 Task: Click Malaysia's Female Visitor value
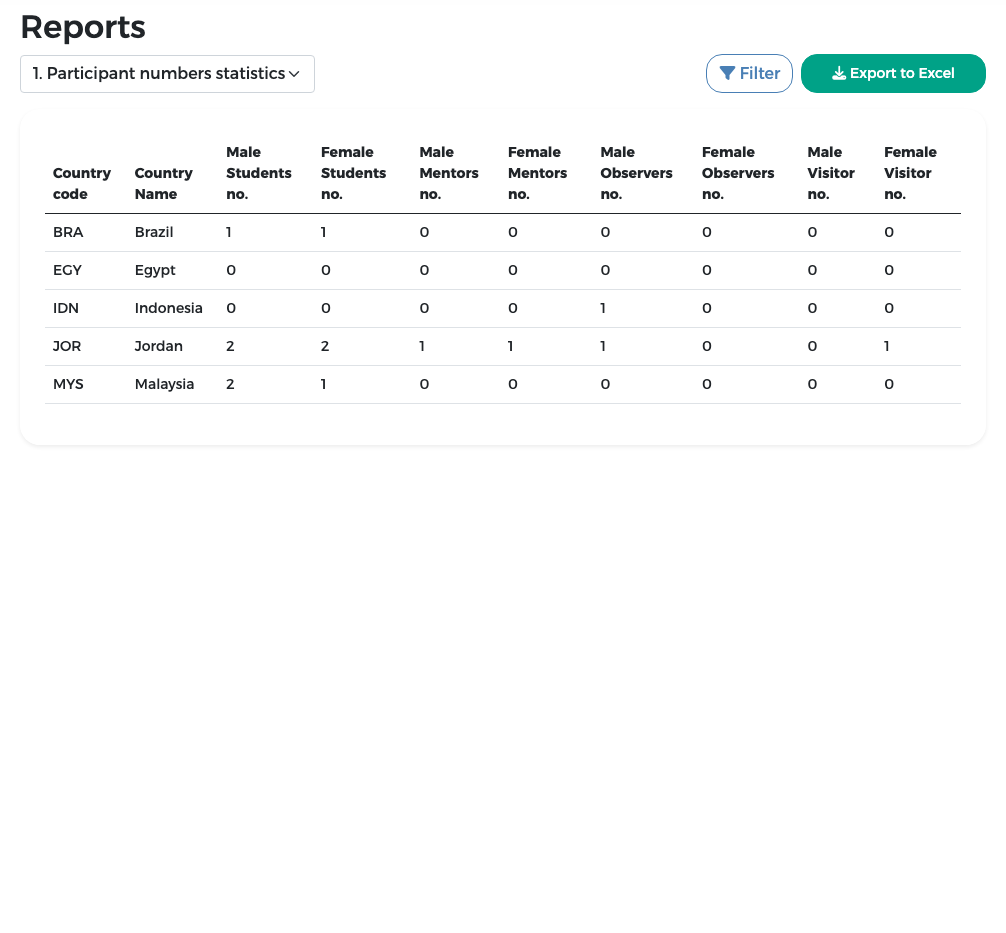[889, 384]
